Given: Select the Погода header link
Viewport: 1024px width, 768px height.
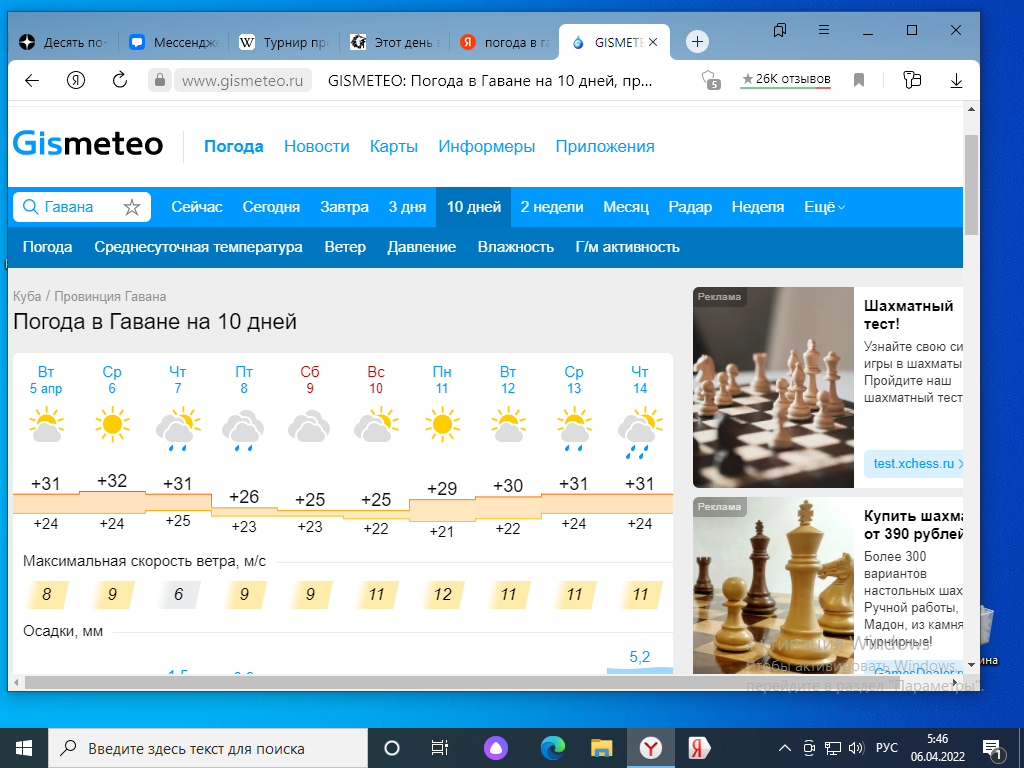Looking at the screenshot, I should 234,146.
